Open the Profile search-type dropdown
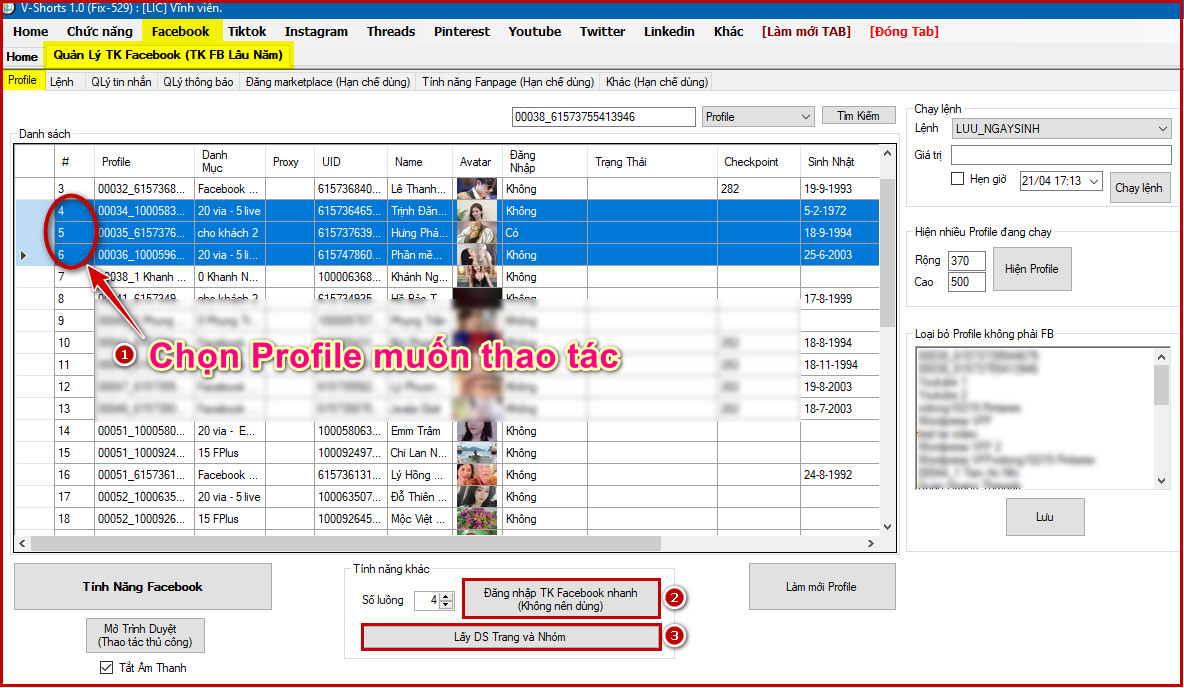 pyautogui.click(x=757, y=117)
